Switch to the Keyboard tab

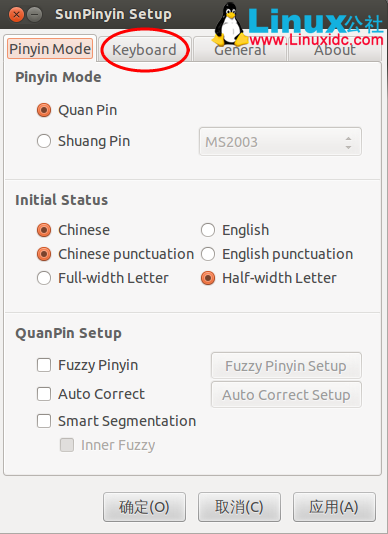click(144, 50)
